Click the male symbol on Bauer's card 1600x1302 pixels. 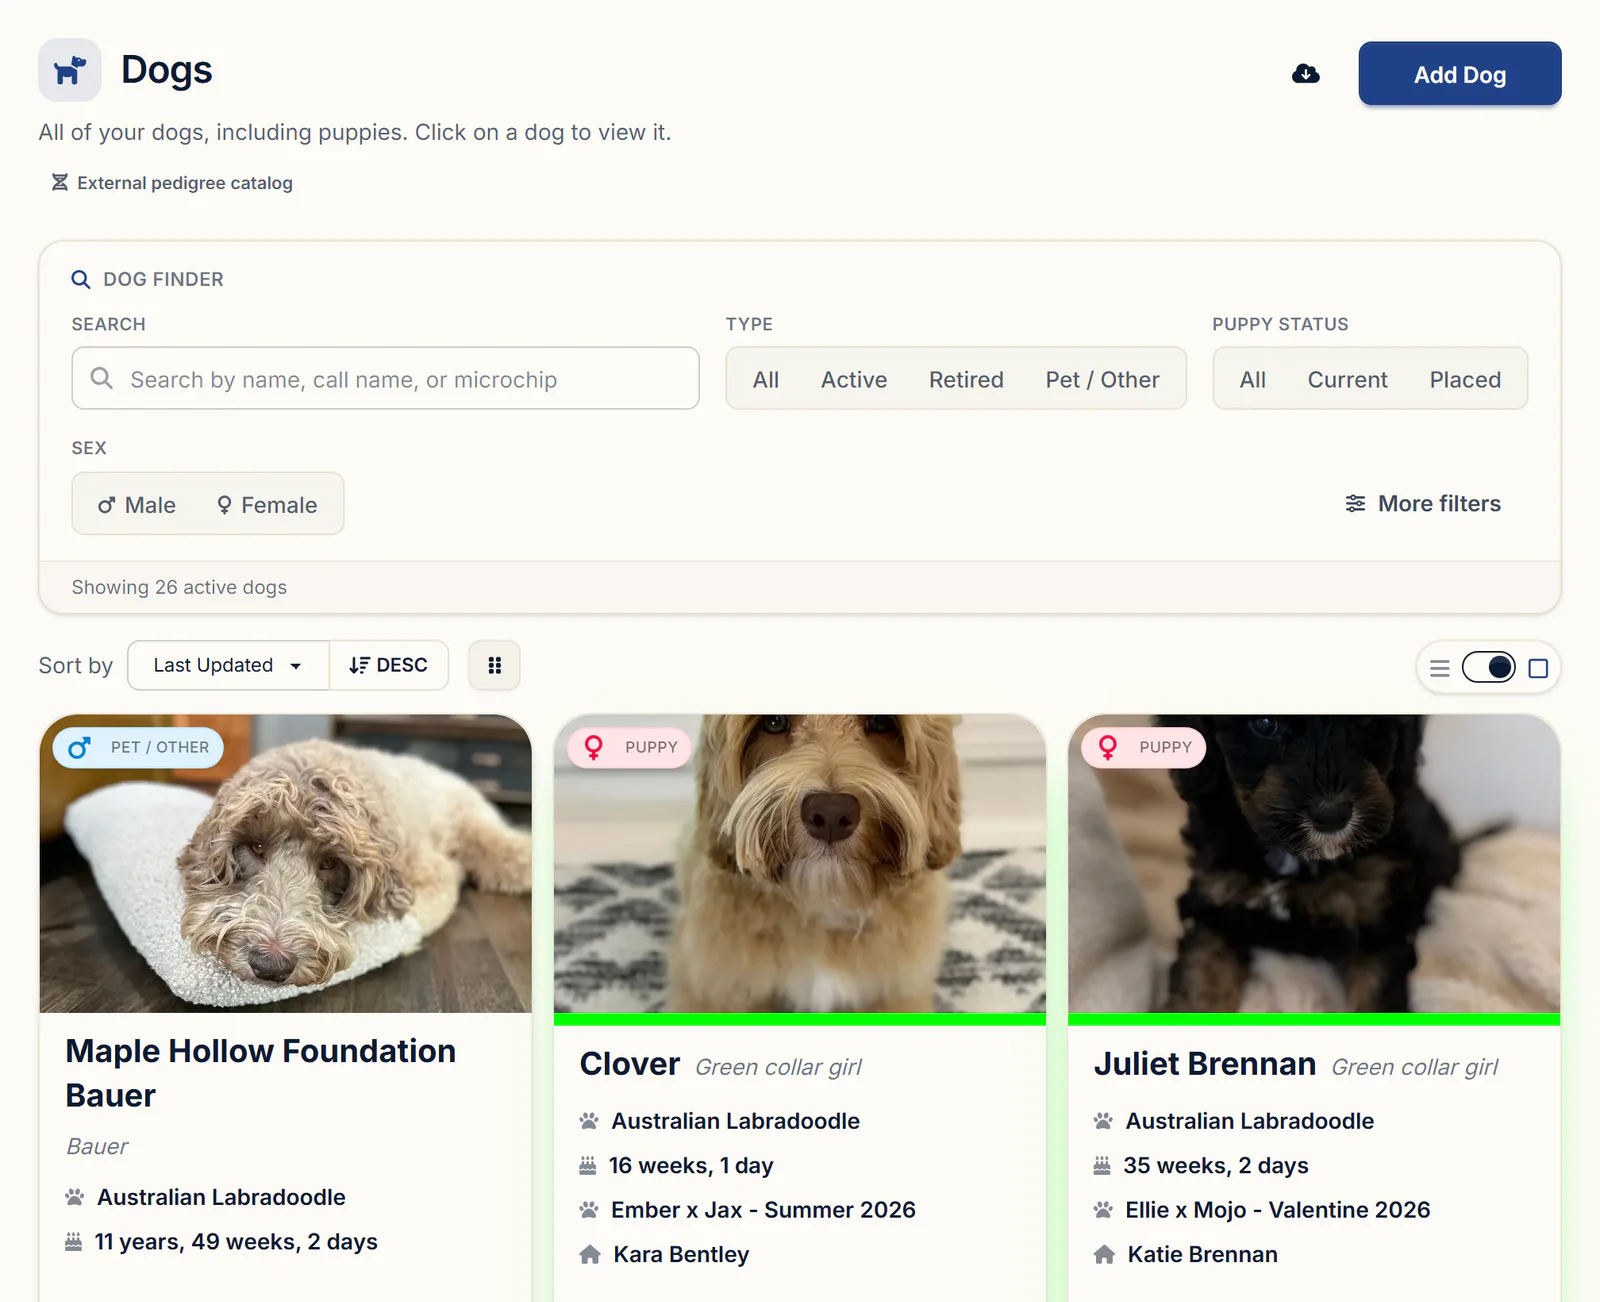[79, 747]
